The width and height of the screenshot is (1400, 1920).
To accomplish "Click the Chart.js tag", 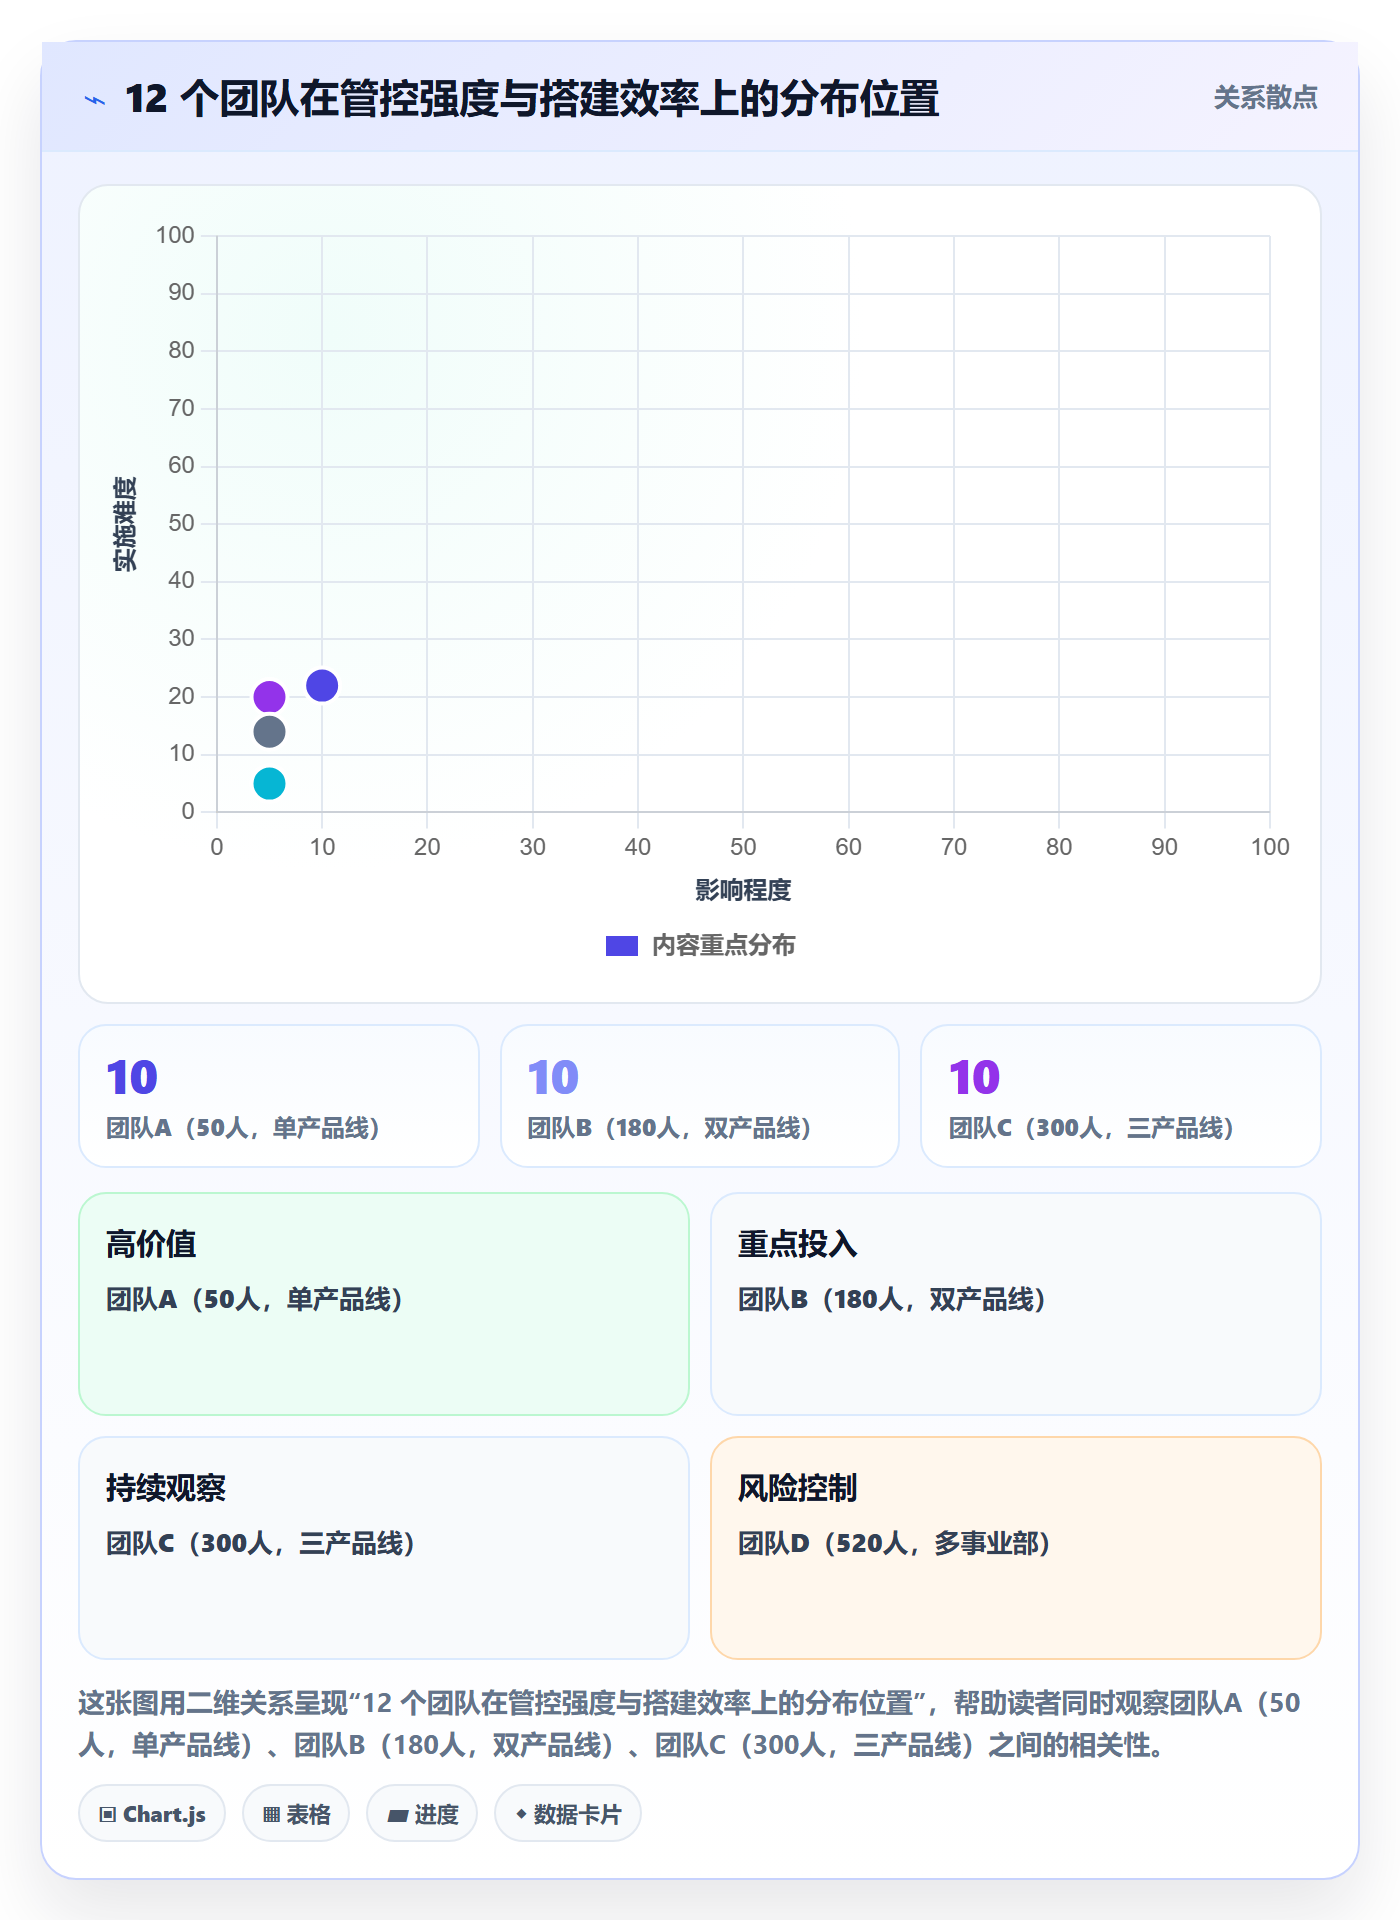I will point(152,1814).
